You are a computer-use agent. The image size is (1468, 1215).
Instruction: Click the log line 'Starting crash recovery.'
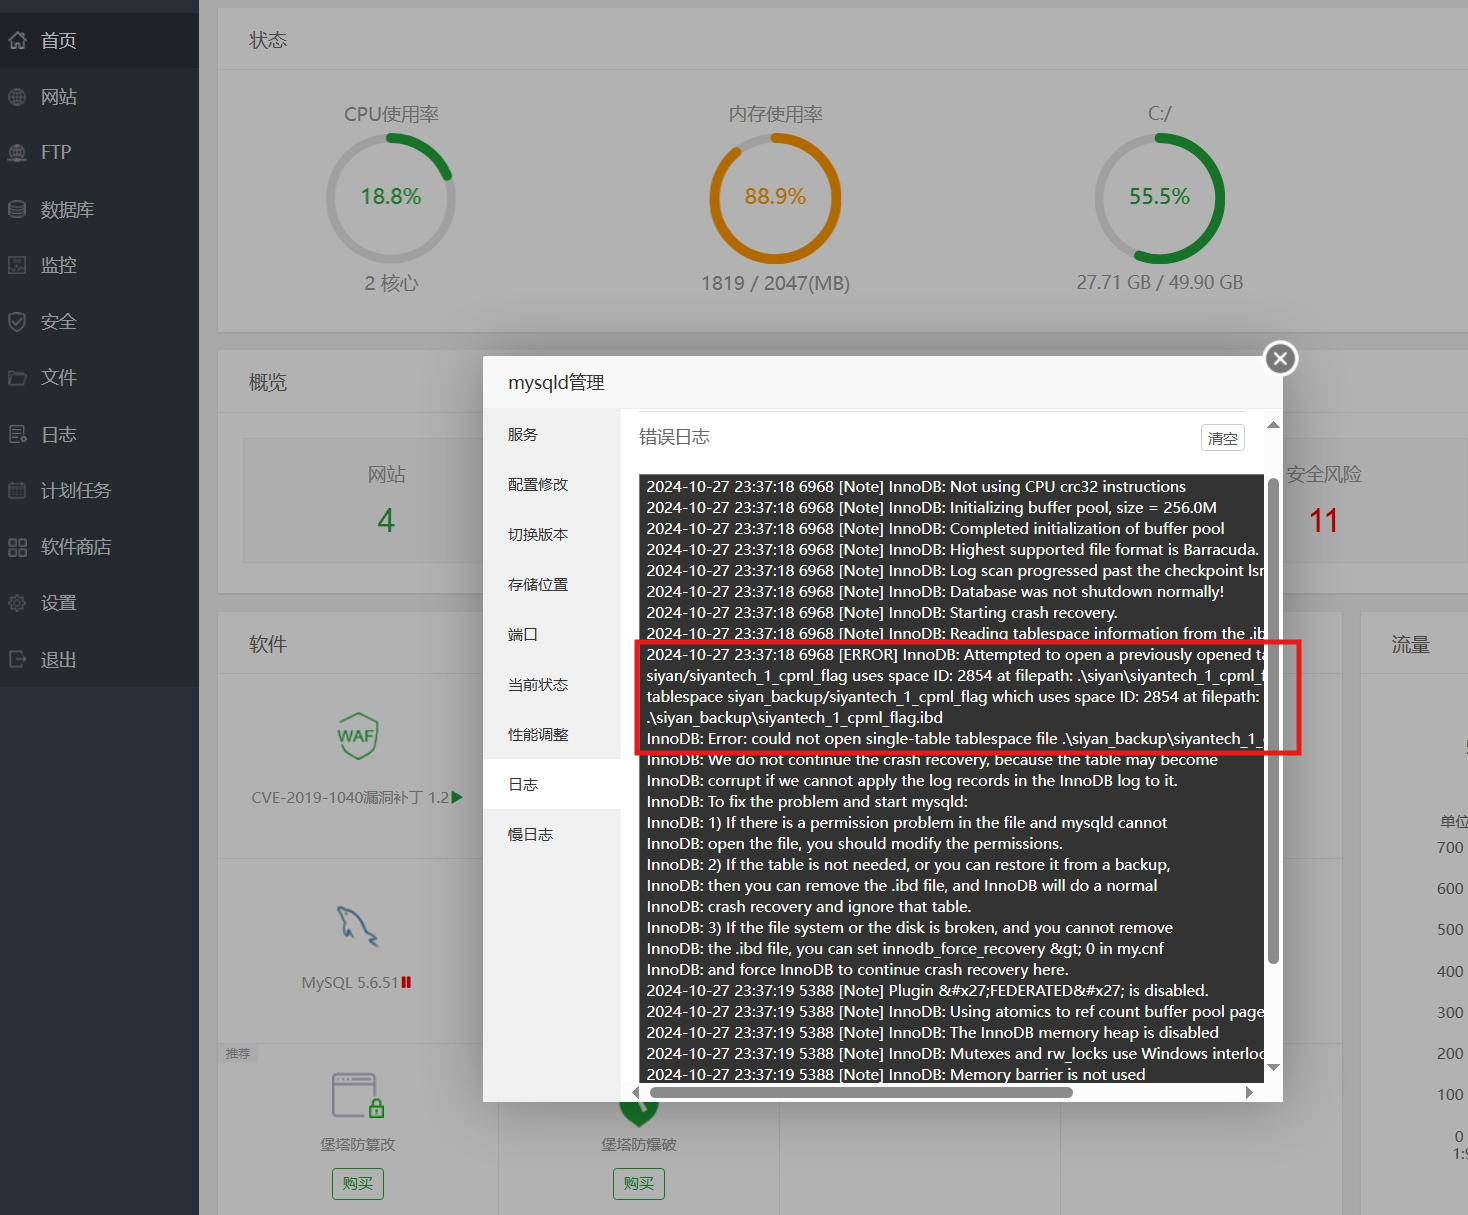coord(882,613)
